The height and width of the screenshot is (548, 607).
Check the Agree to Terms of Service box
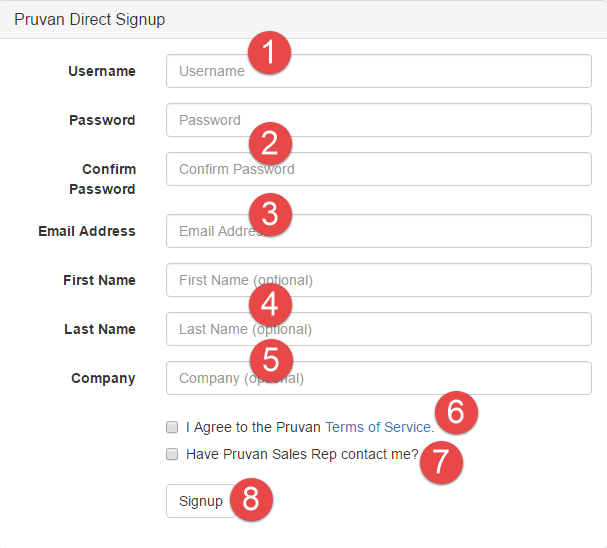(172, 427)
